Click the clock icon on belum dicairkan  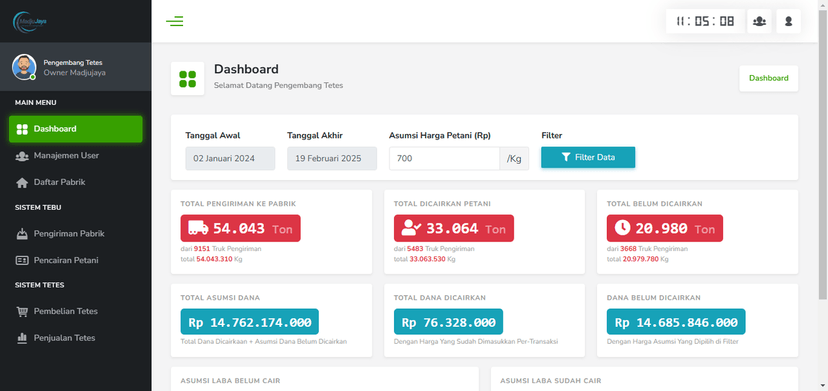622,228
